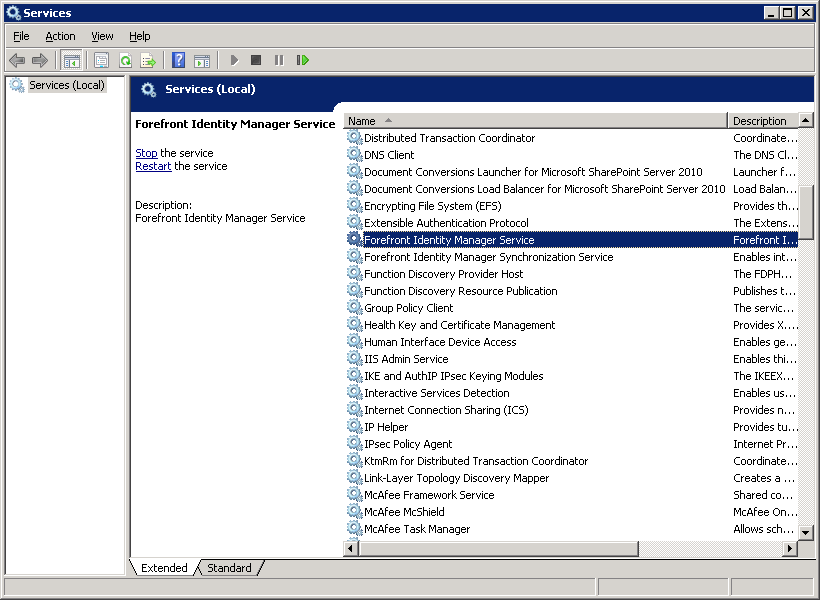820x600 pixels.
Task: Click the Restart the service link
Action: point(153,166)
